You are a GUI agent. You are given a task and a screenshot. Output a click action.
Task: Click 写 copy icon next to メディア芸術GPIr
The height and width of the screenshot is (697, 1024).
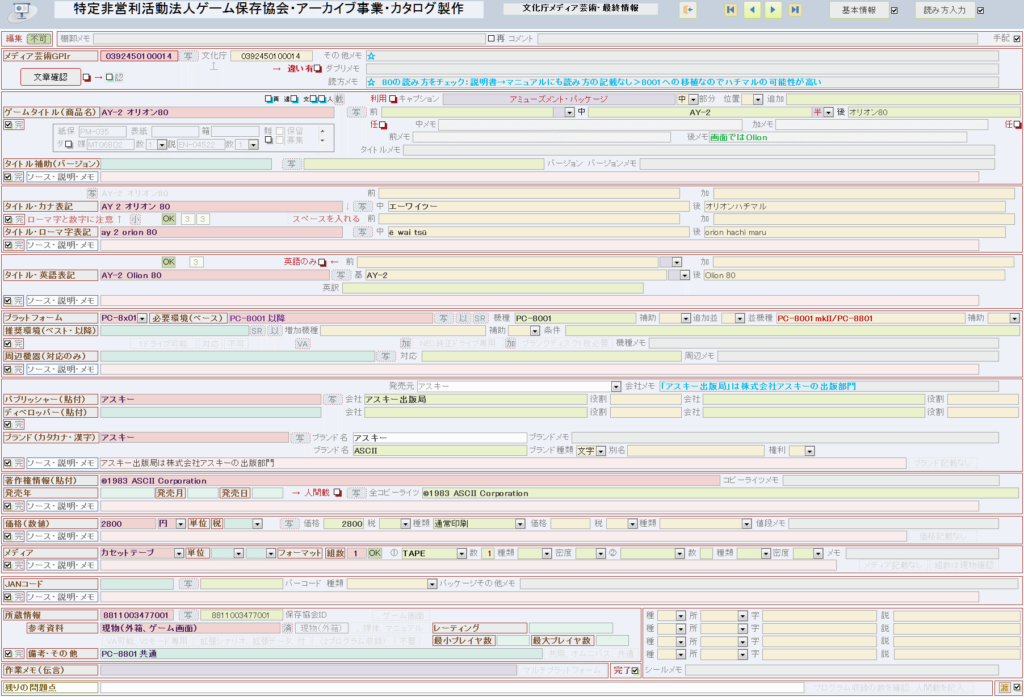188,56
